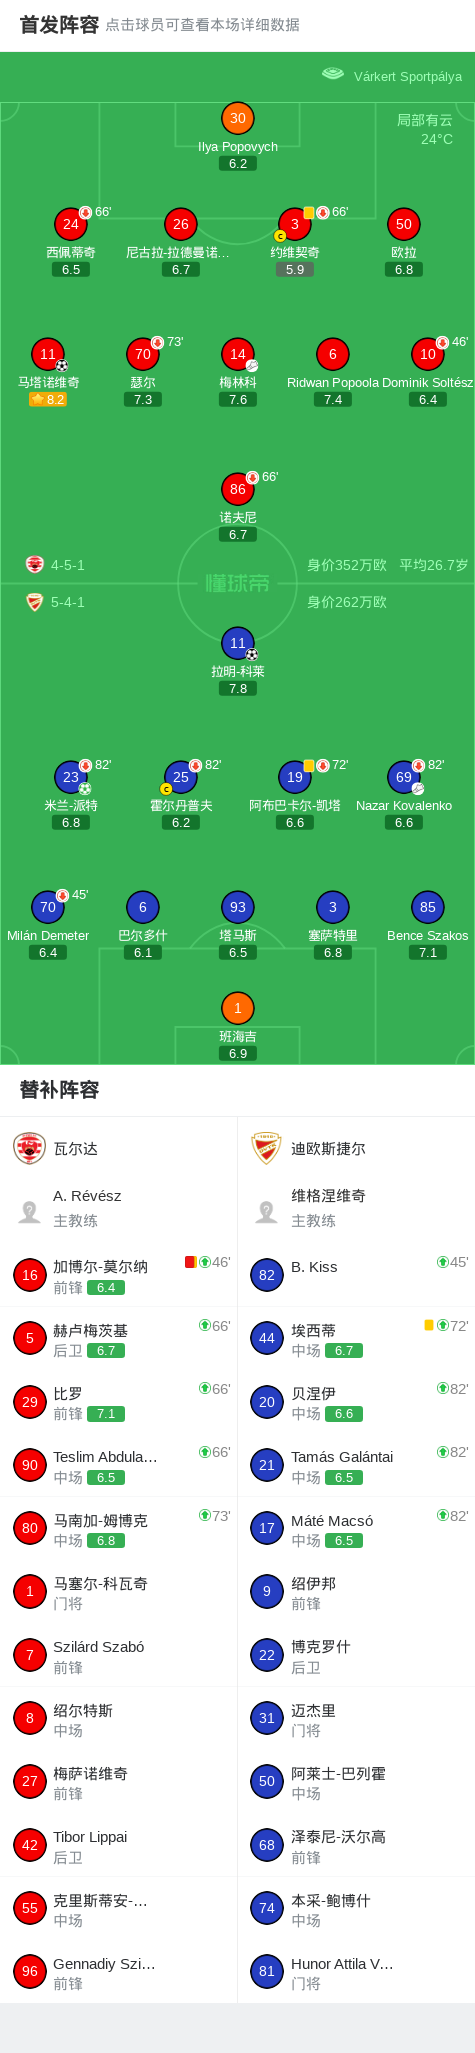This screenshot has width=475, height=2053.
Task: Select bench goalkeeper 81 Hunor Attila row
Action: tap(356, 1972)
